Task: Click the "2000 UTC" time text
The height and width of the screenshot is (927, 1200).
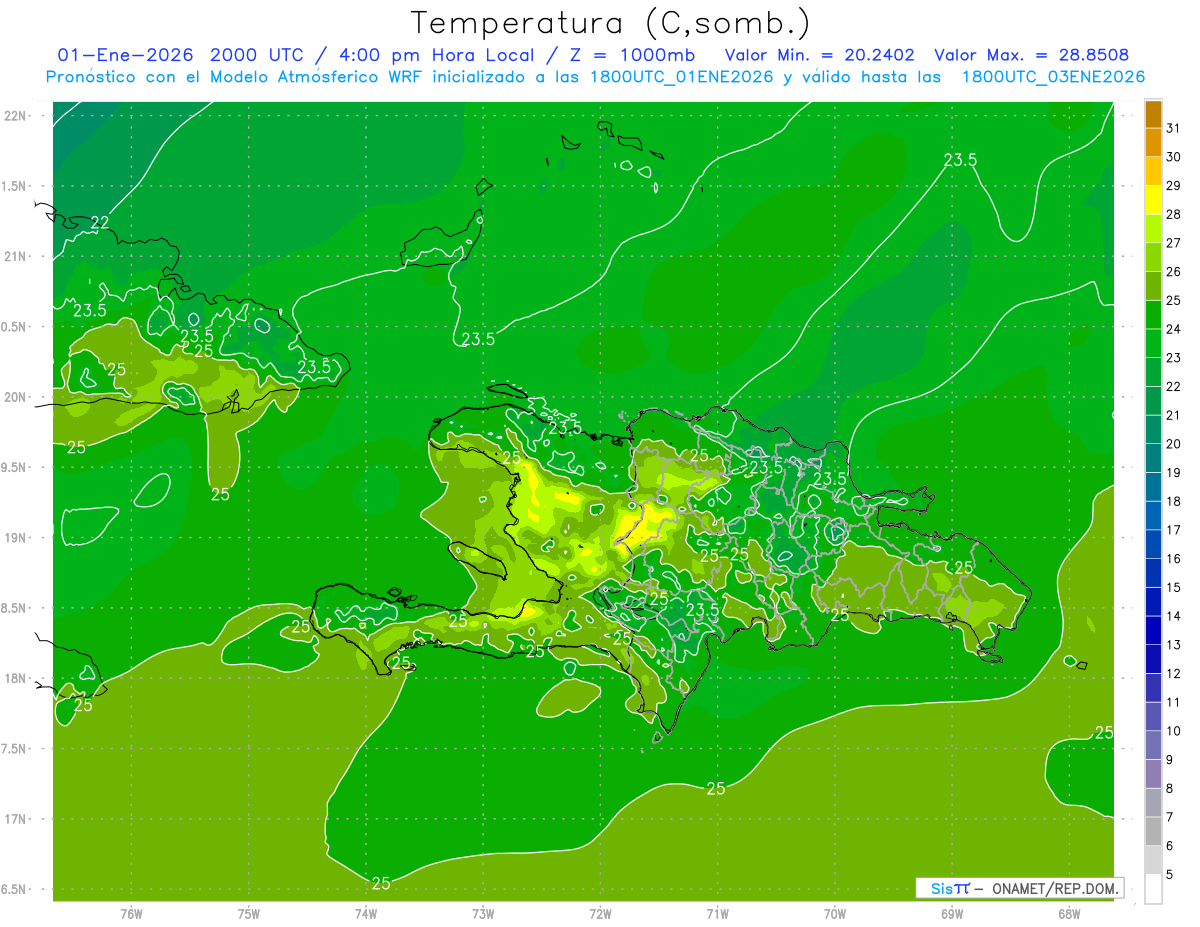Action: (x=258, y=55)
